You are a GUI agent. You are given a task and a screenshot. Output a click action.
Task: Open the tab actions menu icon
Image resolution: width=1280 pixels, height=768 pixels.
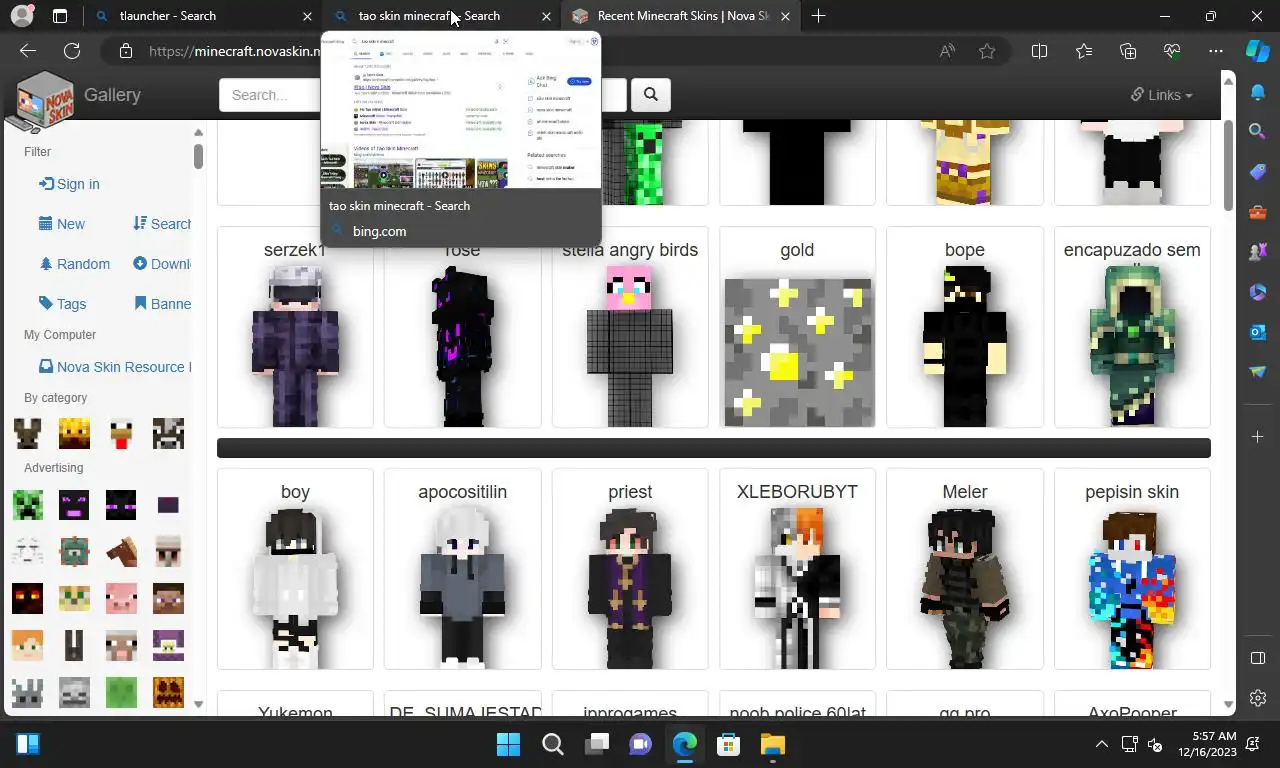click(x=60, y=16)
